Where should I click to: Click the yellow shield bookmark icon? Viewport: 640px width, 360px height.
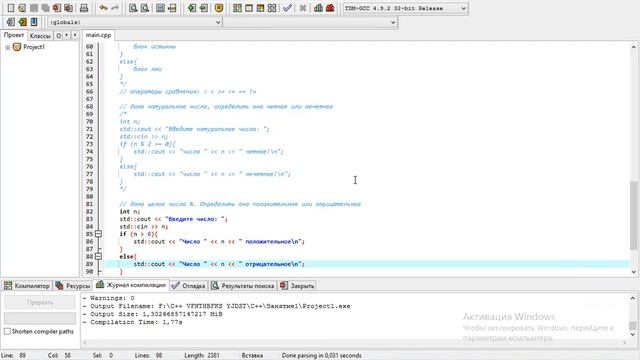[219, 8]
